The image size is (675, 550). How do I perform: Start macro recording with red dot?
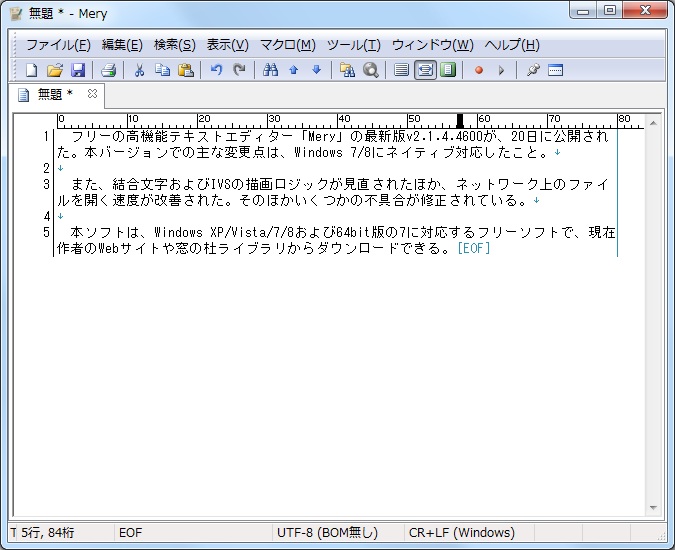pyautogui.click(x=479, y=70)
